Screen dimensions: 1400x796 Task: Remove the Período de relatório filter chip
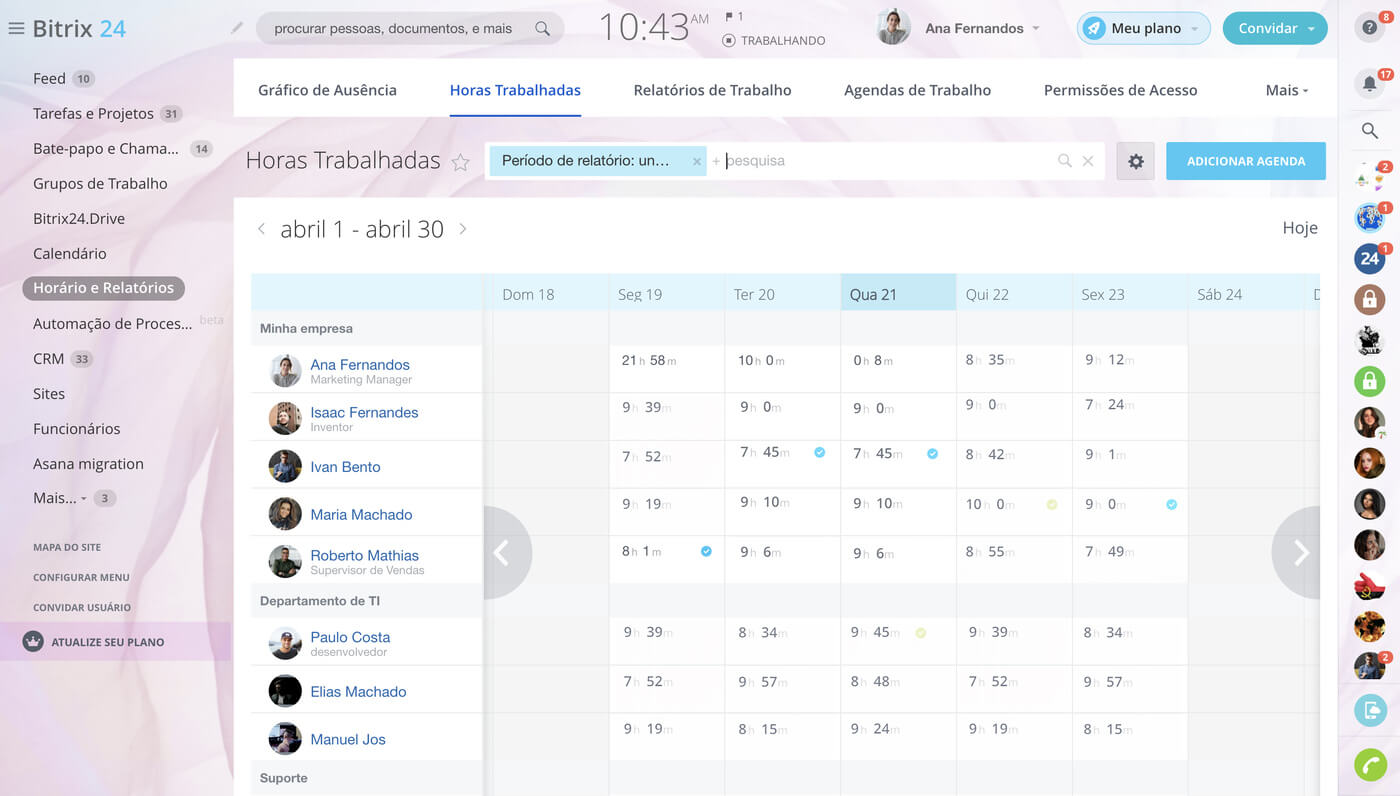pos(697,161)
